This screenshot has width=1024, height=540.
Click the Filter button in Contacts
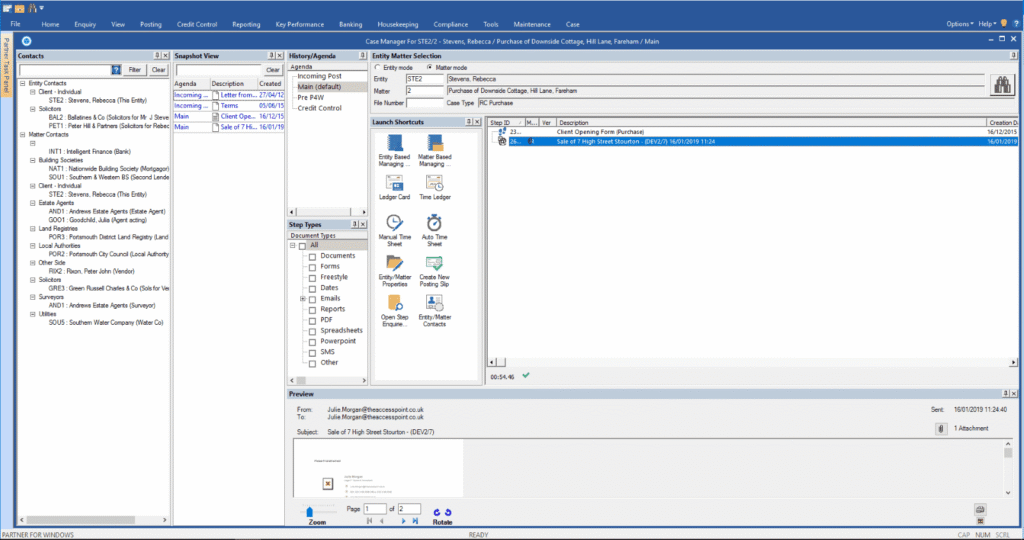click(x=135, y=70)
